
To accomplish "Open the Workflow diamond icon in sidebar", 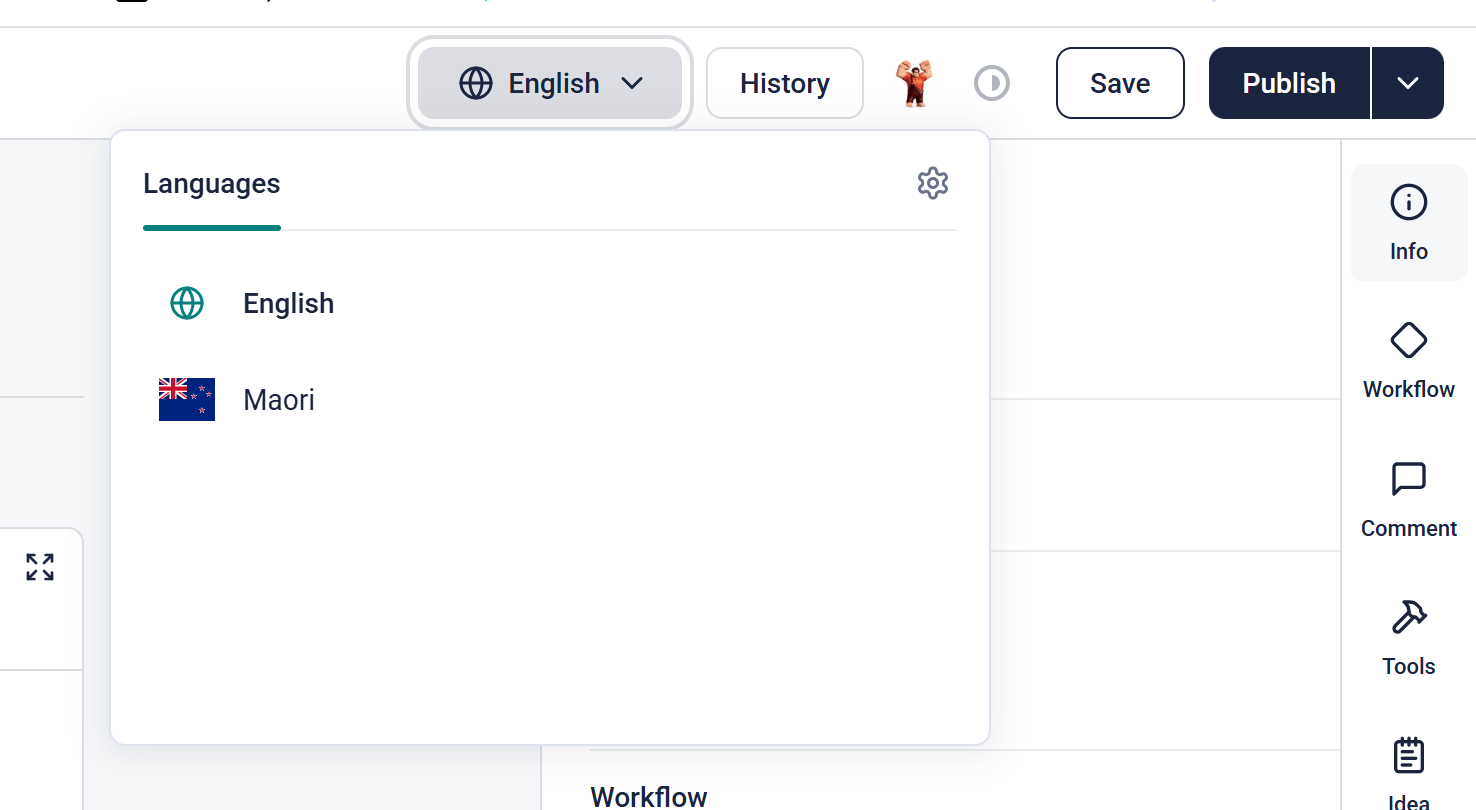I will point(1408,360).
